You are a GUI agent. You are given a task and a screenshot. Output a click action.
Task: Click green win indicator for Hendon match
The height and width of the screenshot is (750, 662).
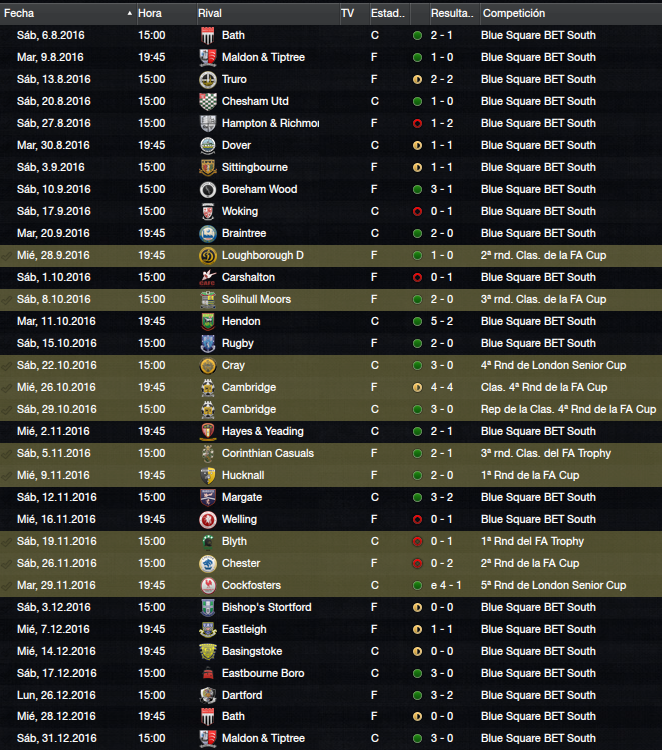click(417, 321)
